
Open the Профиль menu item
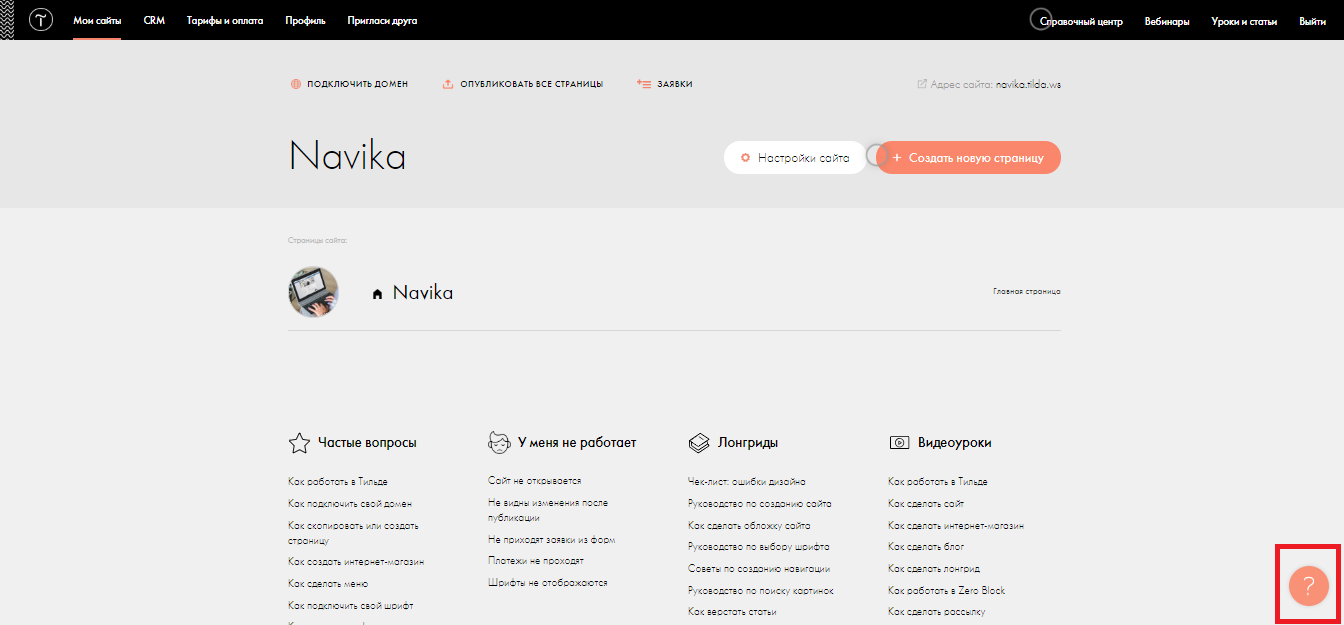click(305, 20)
